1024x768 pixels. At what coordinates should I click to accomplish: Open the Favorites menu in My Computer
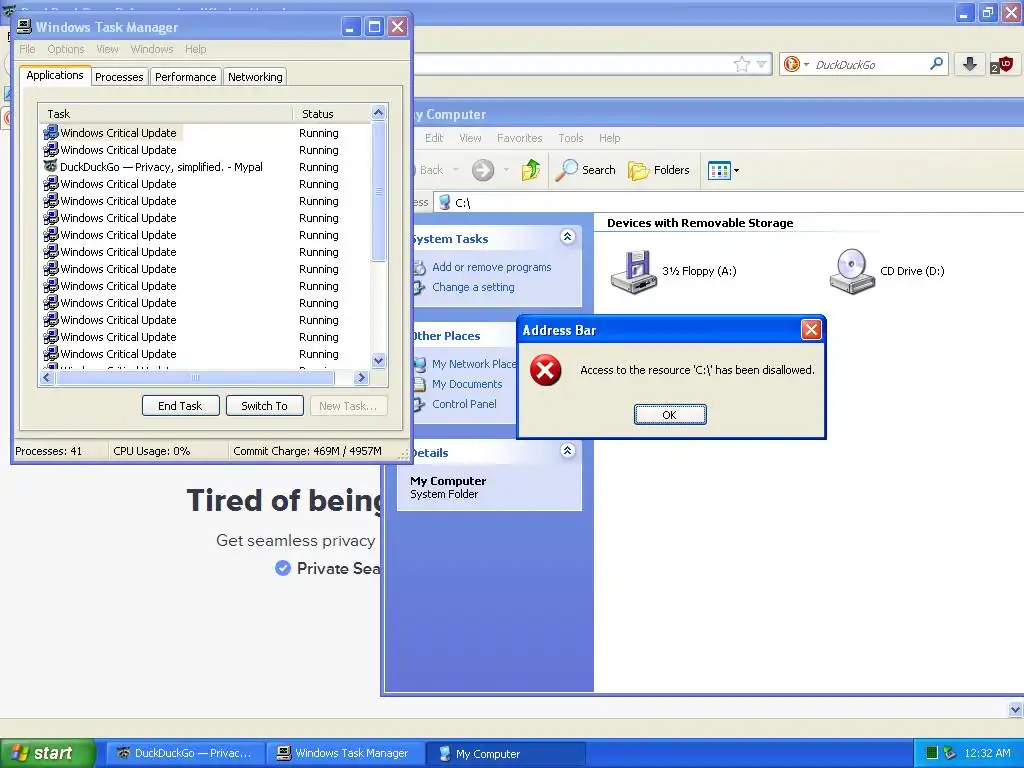pyautogui.click(x=519, y=138)
